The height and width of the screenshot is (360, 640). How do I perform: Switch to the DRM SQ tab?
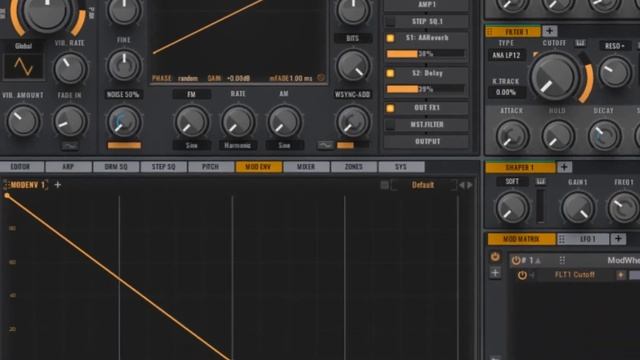point(116,167)
